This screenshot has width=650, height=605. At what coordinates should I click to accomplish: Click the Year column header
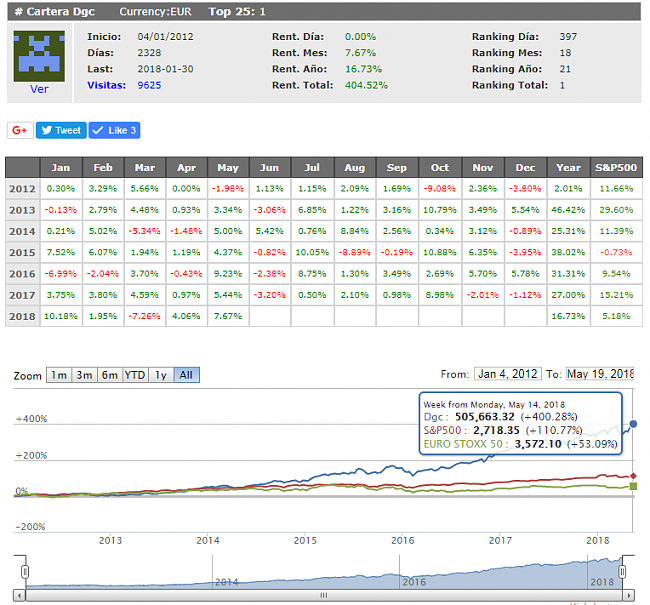[568, 168]
